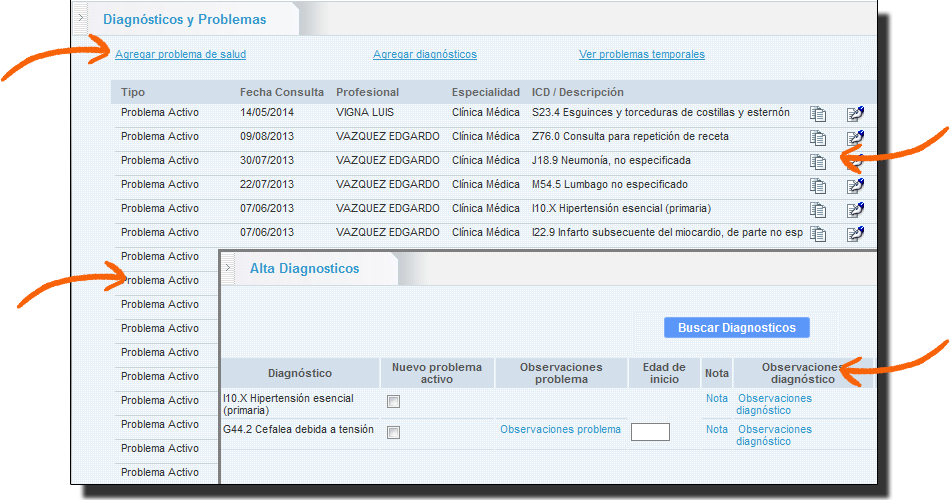Click the copy icon for S23.4 Esguinces row
950x500 pixels.
pos(818,113)
